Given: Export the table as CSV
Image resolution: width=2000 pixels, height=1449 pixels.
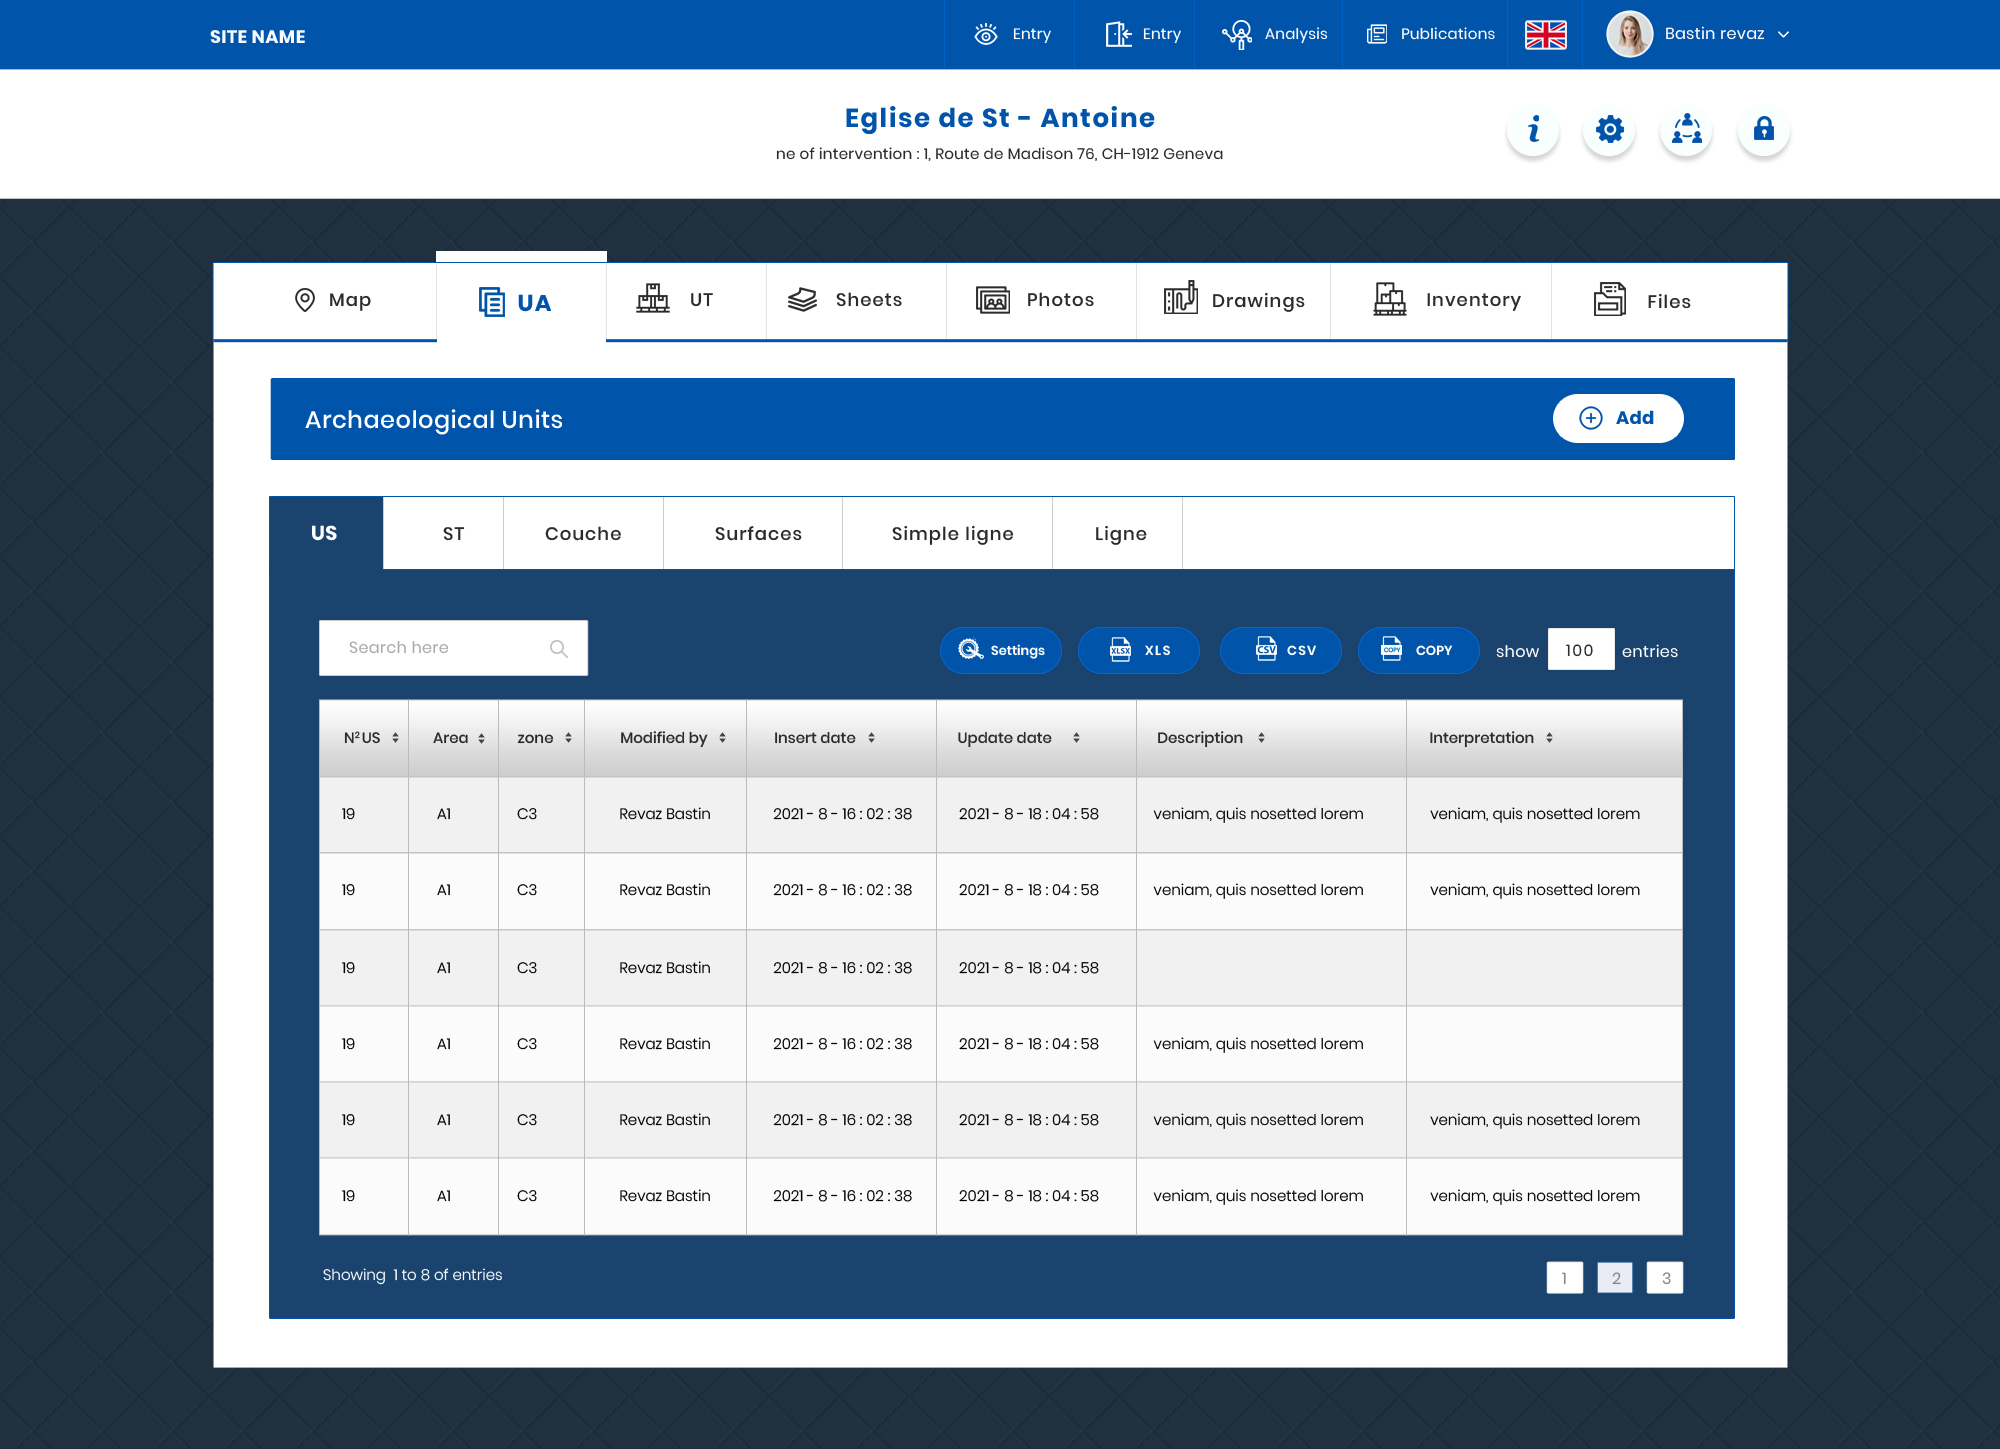Looking at the screenshot, I should pos(1281,651).
